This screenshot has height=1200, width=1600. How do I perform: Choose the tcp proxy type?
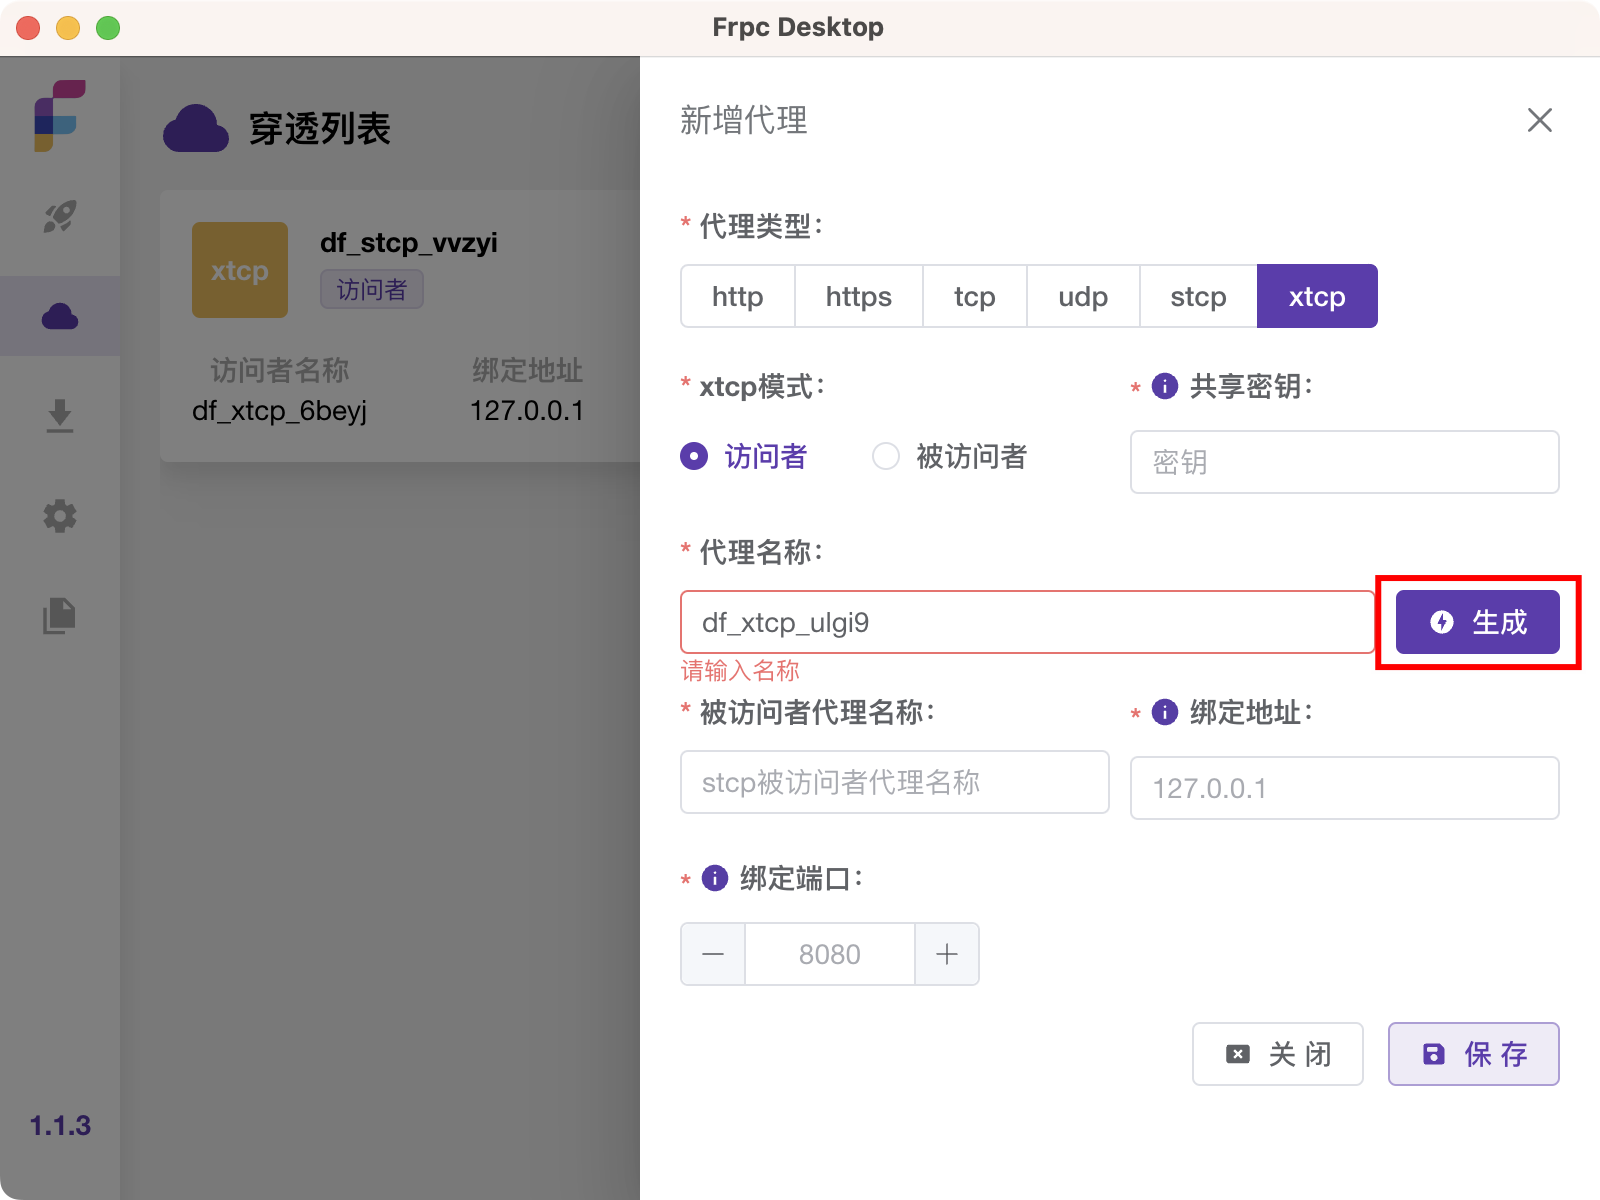point(975,296)
